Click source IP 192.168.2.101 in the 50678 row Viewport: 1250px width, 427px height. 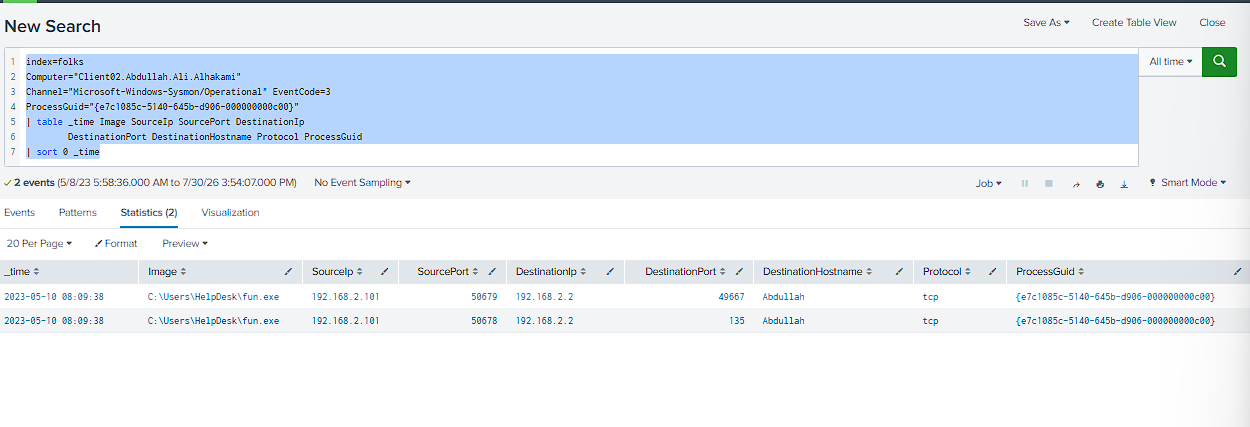tap(345, 321)
